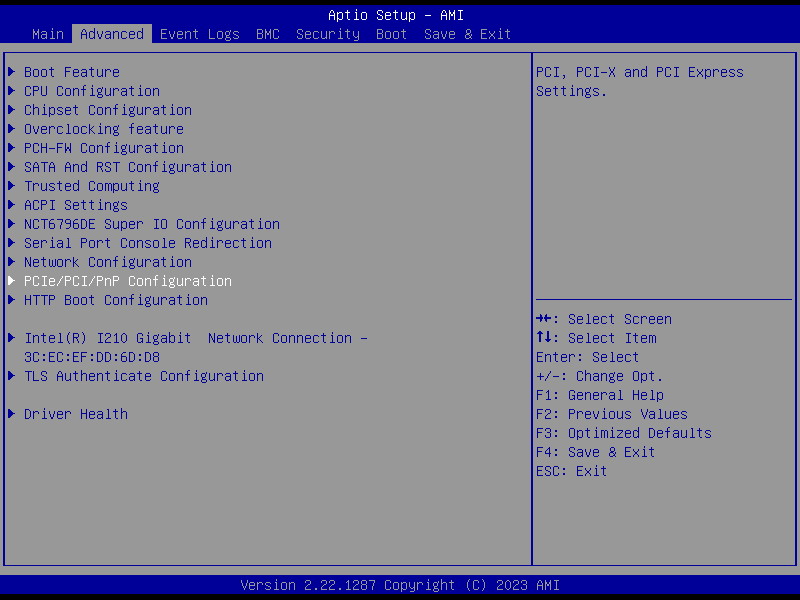Screen dimensions: 800x600
Task: Open HTTP Boot Configuration
Action: click(116, 300)
